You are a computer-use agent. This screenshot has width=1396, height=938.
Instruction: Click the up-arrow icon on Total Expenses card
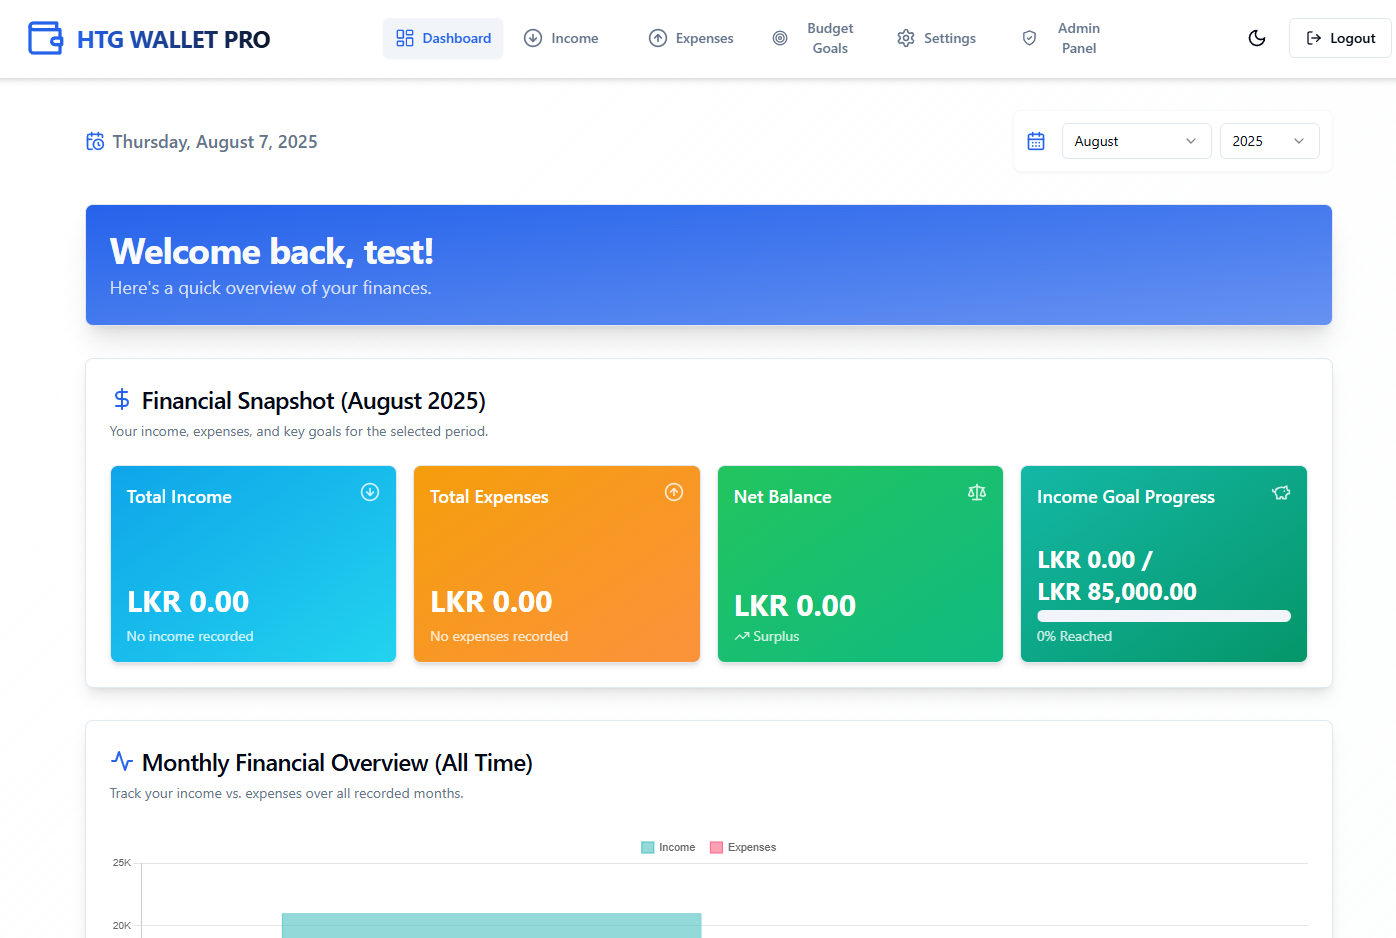(x=674, y=492)
